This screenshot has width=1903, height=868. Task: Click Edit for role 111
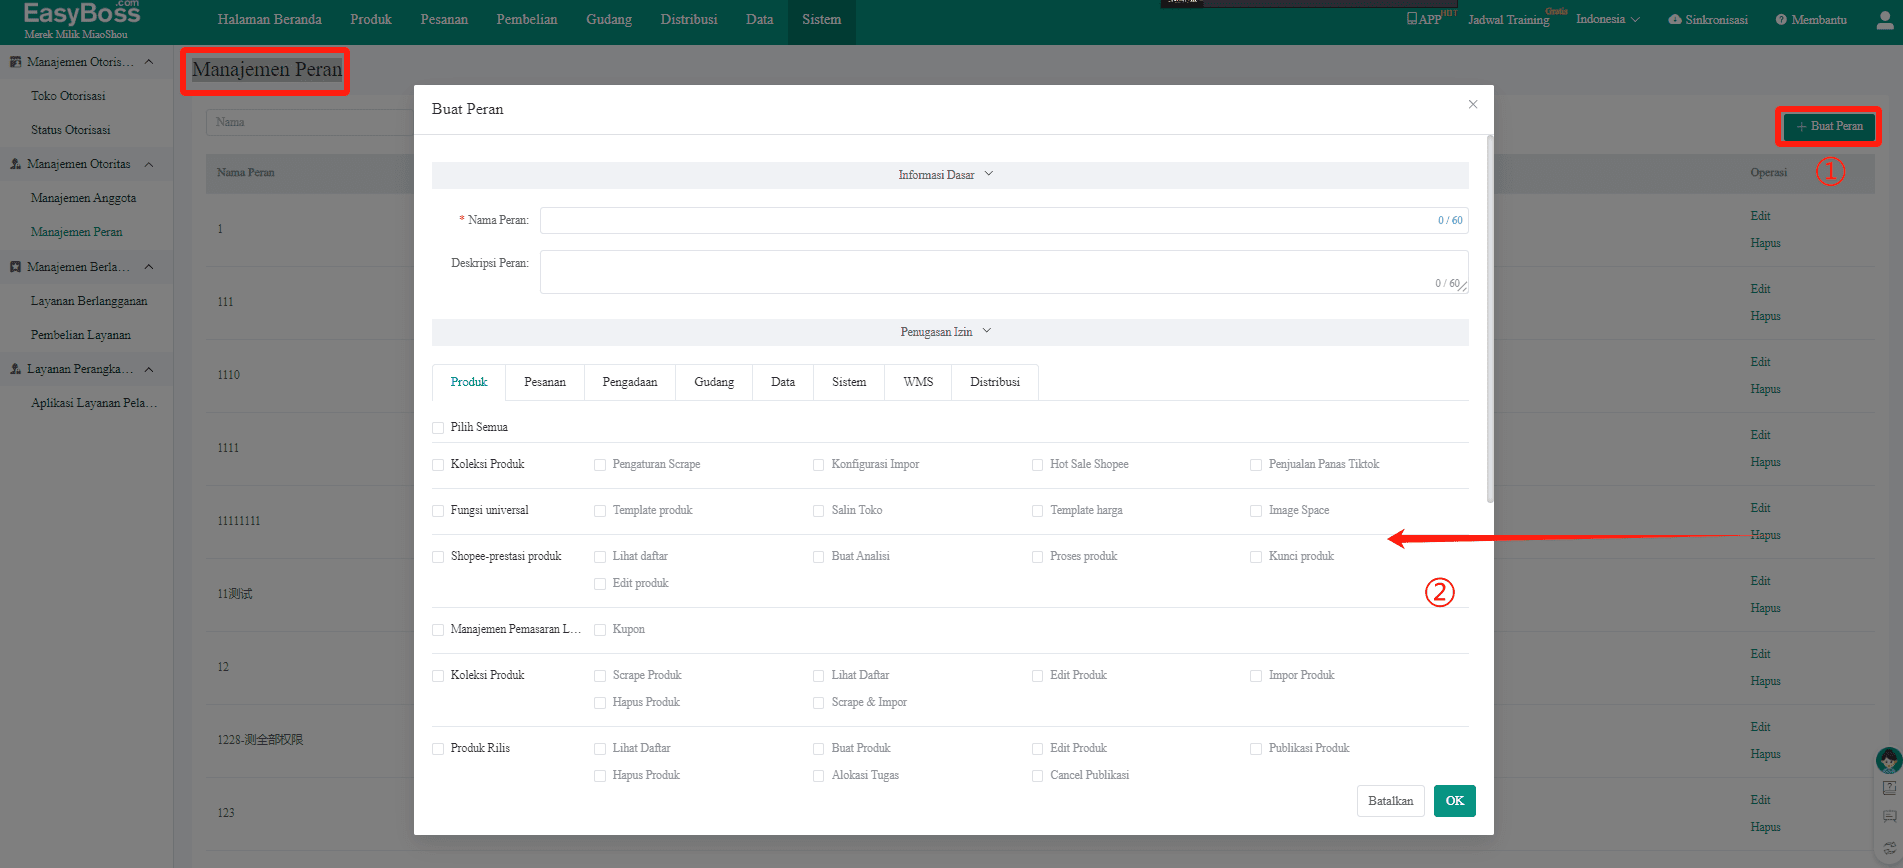tap(1760, 289)
